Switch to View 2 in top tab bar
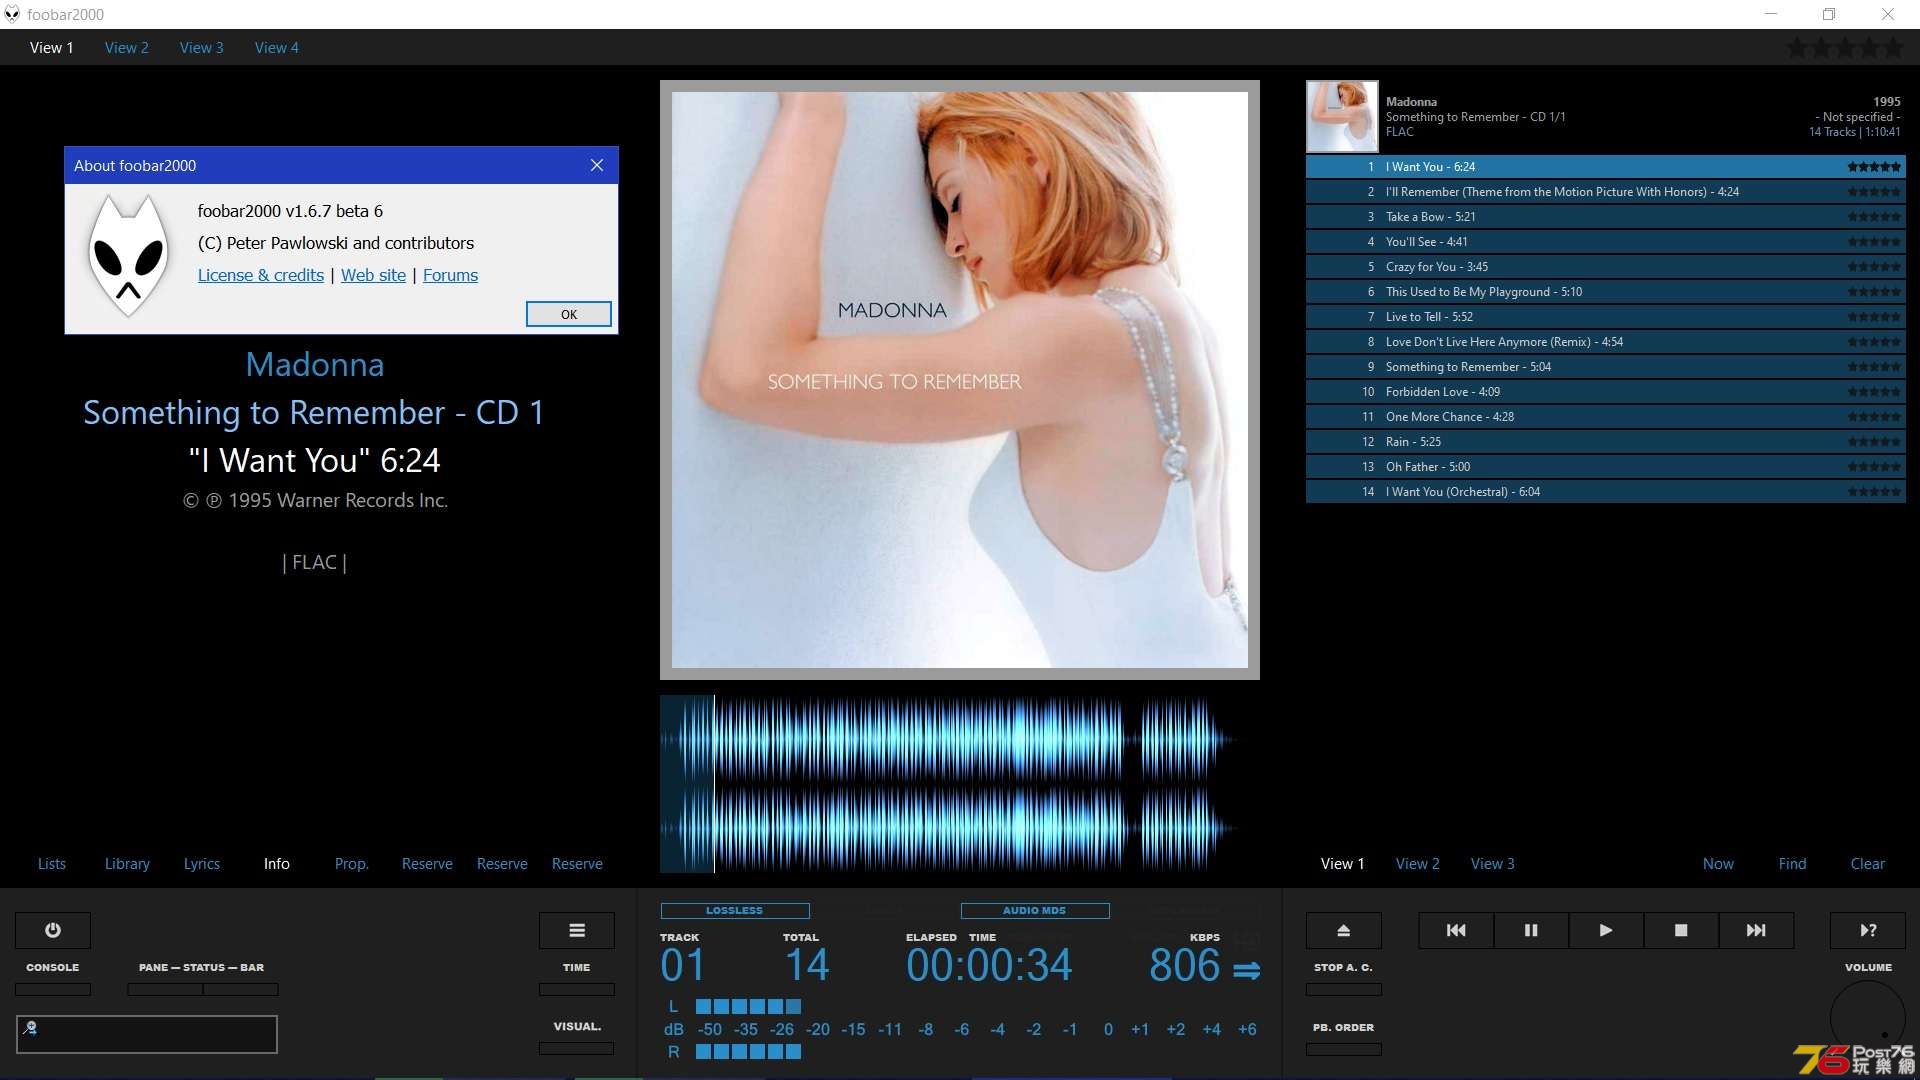 (x=126, y=47)
